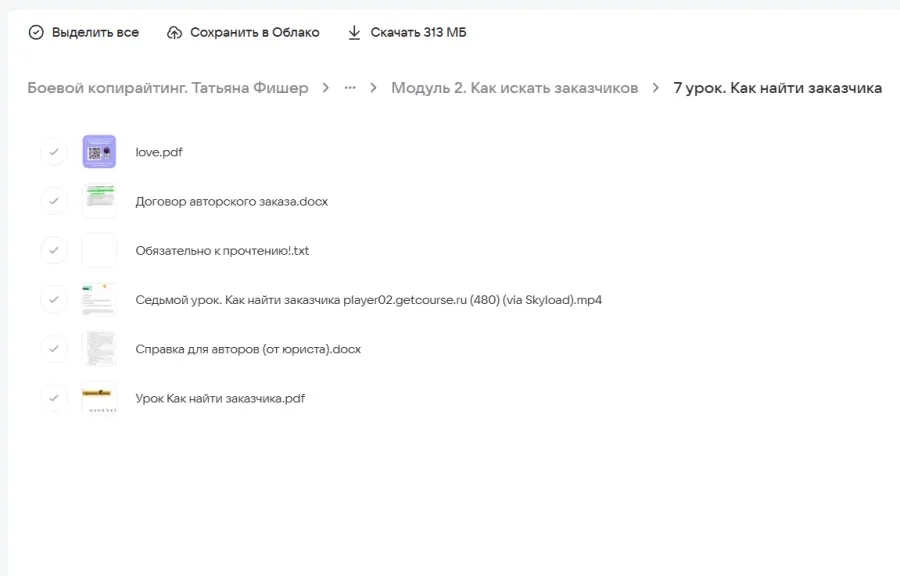Tick the checkbox next to love.pdf
This screenshot has width=900, height=576.
coord(53,152)
